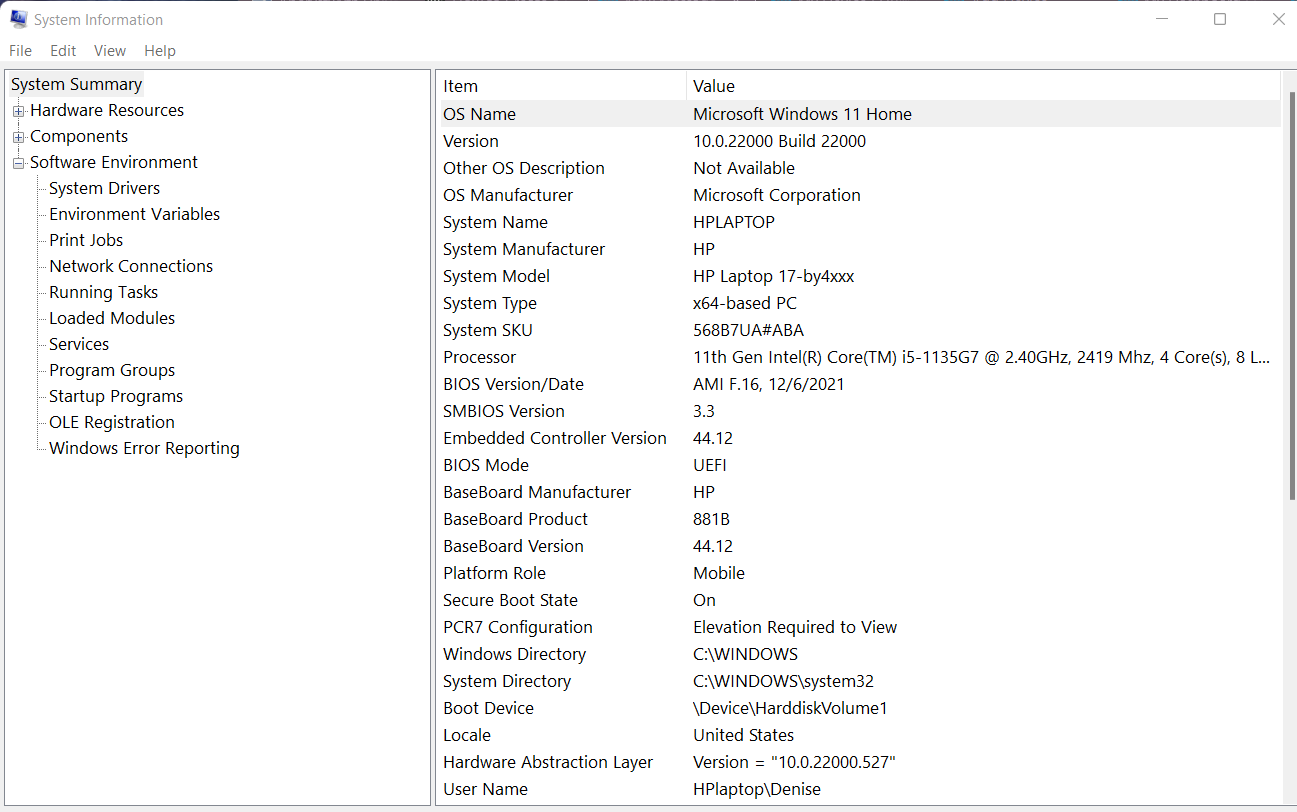The height and width of the screenshot is (812, 1297).
Task: Select System Manufacturer row
Action: pos(860,249)
